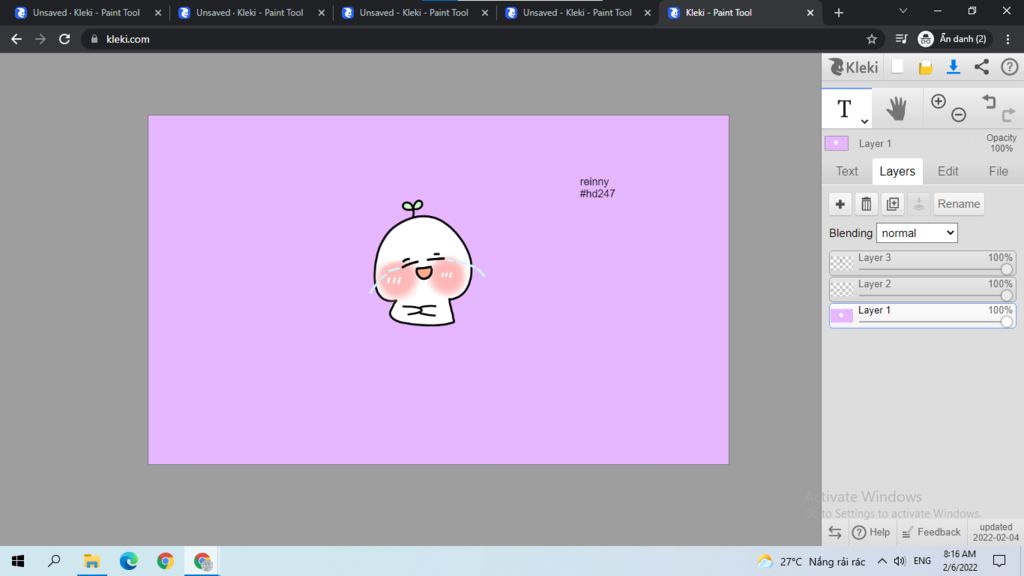Add a new layer with plus button
Viewport: 1024px width, 576px height.
pos(840,204)
